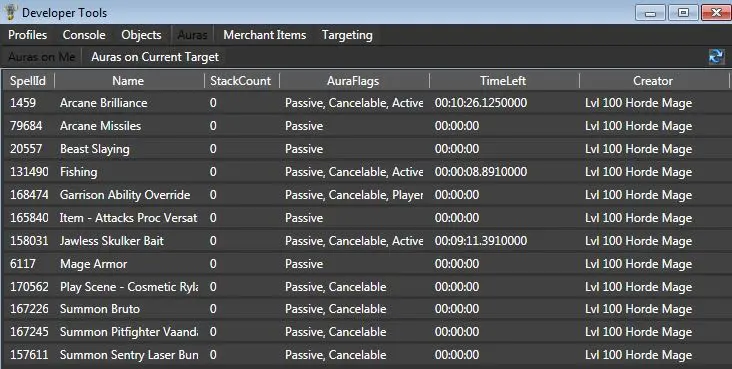
Task: Select the Mage Armor aura name
Action: tap(94, 263)
